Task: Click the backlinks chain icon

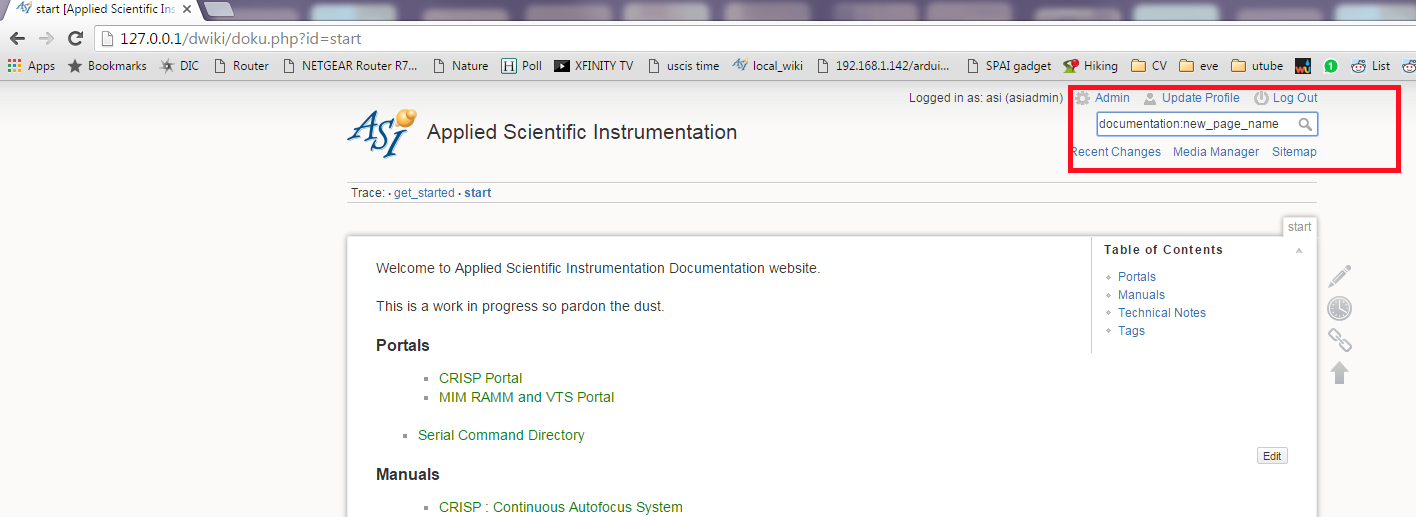Action: (1340, 340)
